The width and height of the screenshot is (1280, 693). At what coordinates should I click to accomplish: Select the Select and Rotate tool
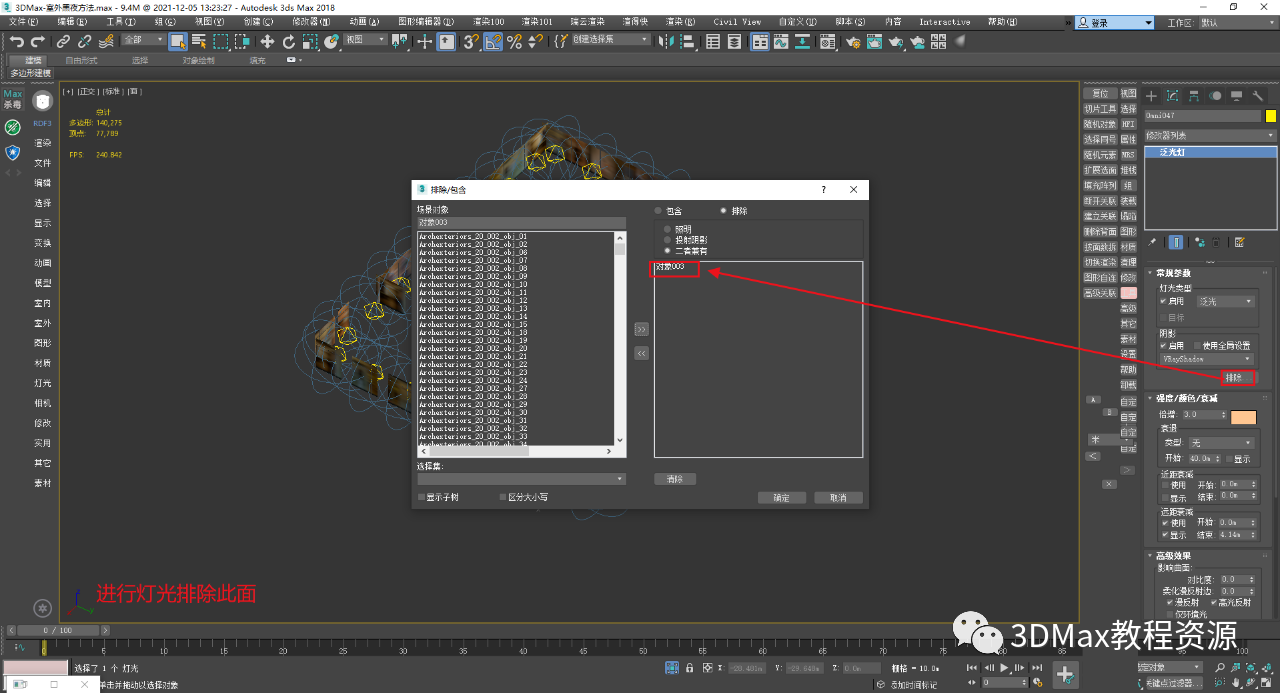pyautogui.click(x=290, y=42)
